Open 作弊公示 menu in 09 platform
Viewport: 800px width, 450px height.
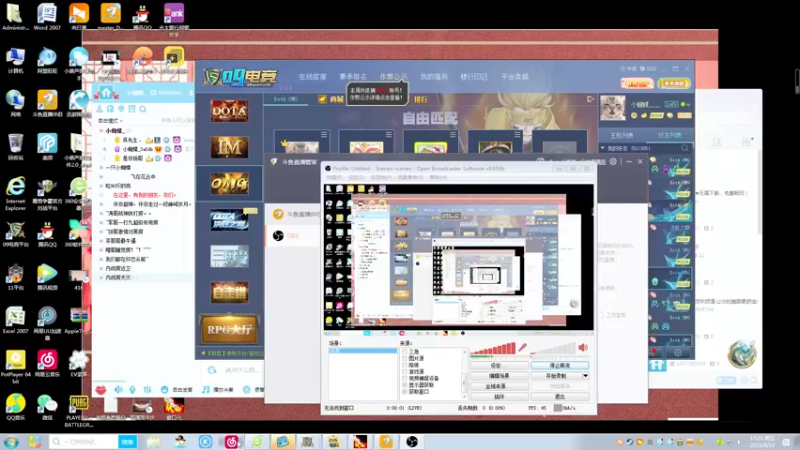pyautogui.click(x=393, y=77)
